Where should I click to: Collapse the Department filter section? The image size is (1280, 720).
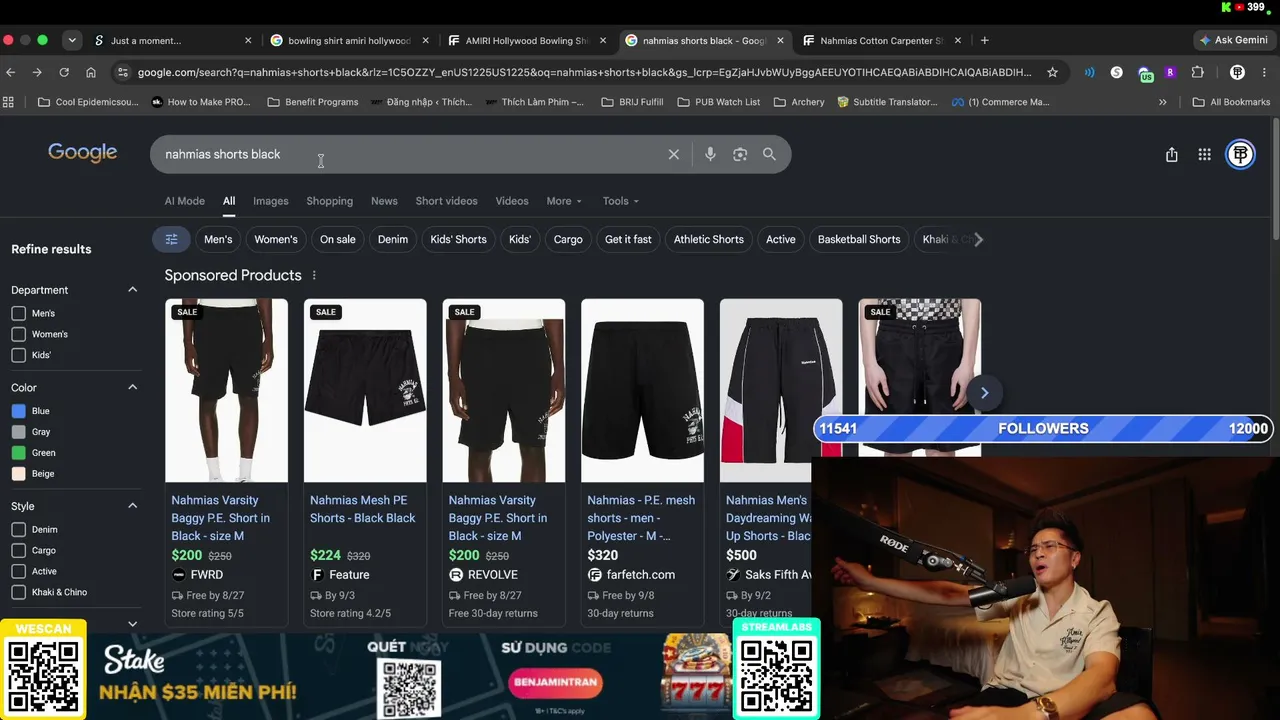point(132,290)
